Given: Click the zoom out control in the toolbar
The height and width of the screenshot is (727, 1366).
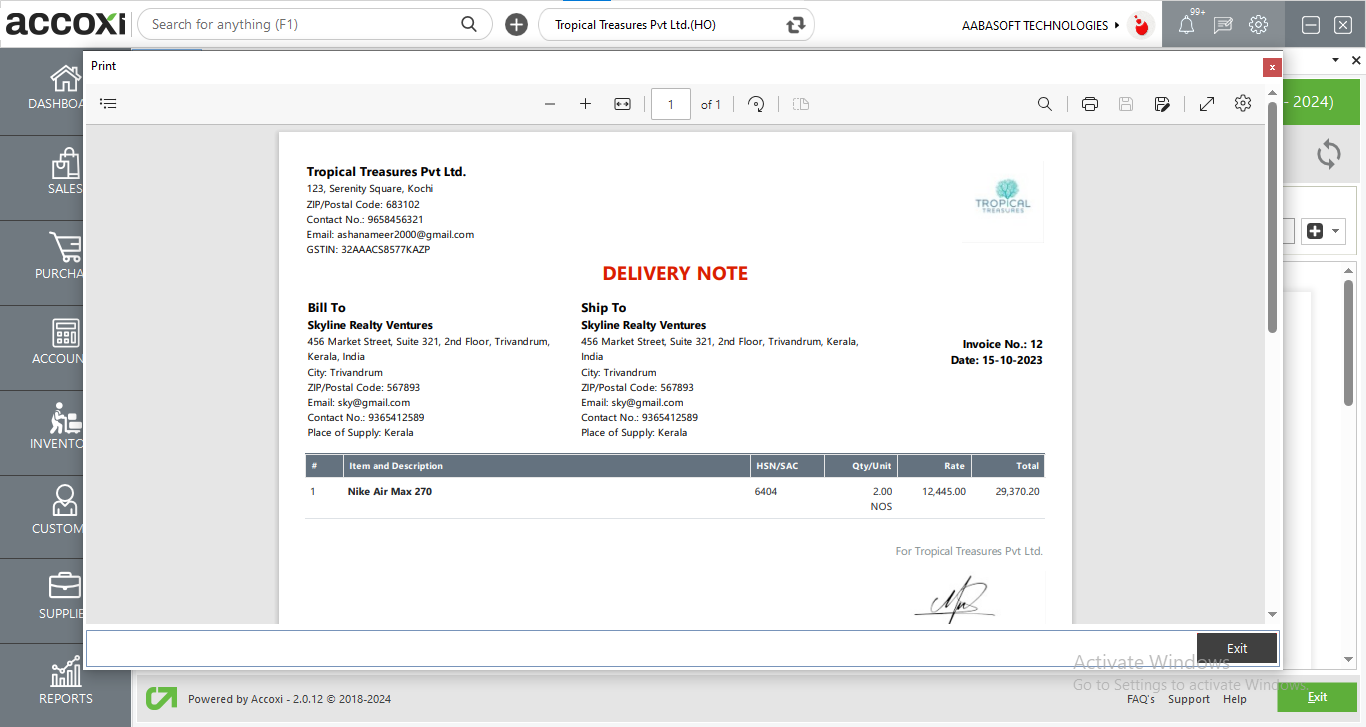Looking at the screenshot, I should (x=549, y=103).
